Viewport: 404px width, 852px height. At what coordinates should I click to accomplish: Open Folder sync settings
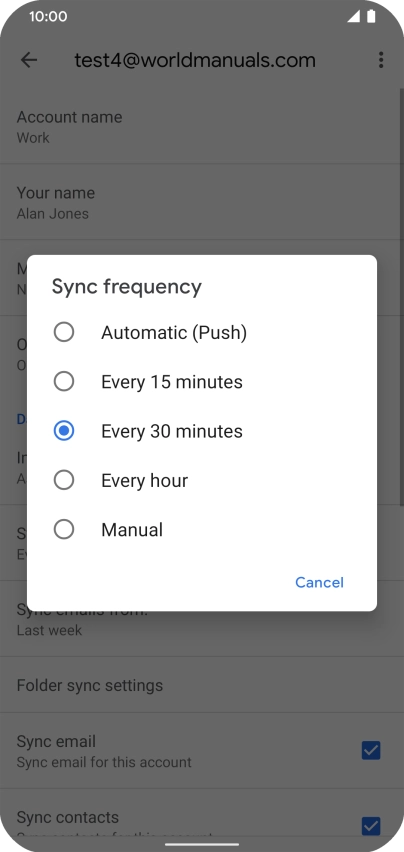[x=202, y=685]
